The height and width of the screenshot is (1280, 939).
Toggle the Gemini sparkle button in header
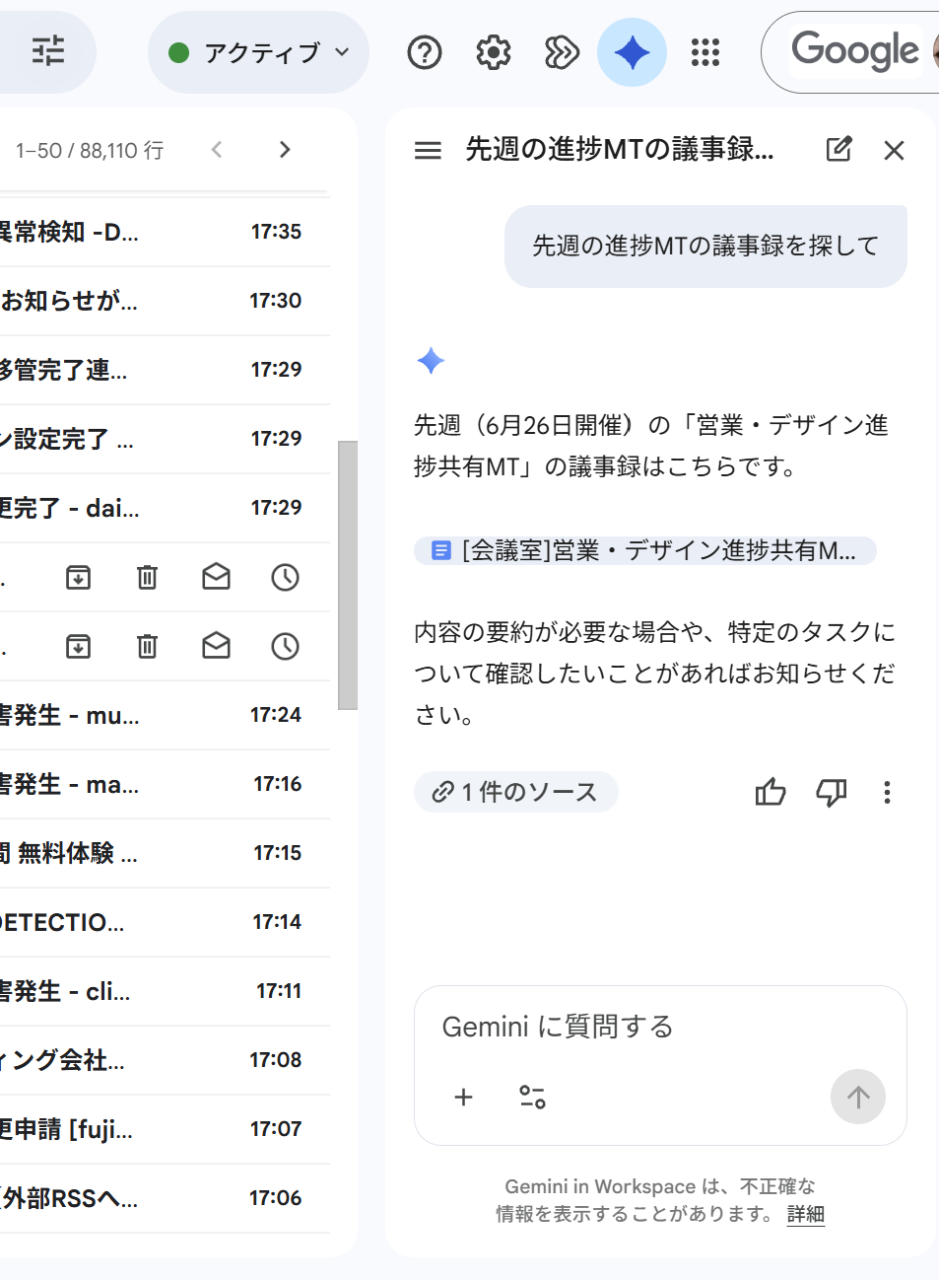coord(632,52)
